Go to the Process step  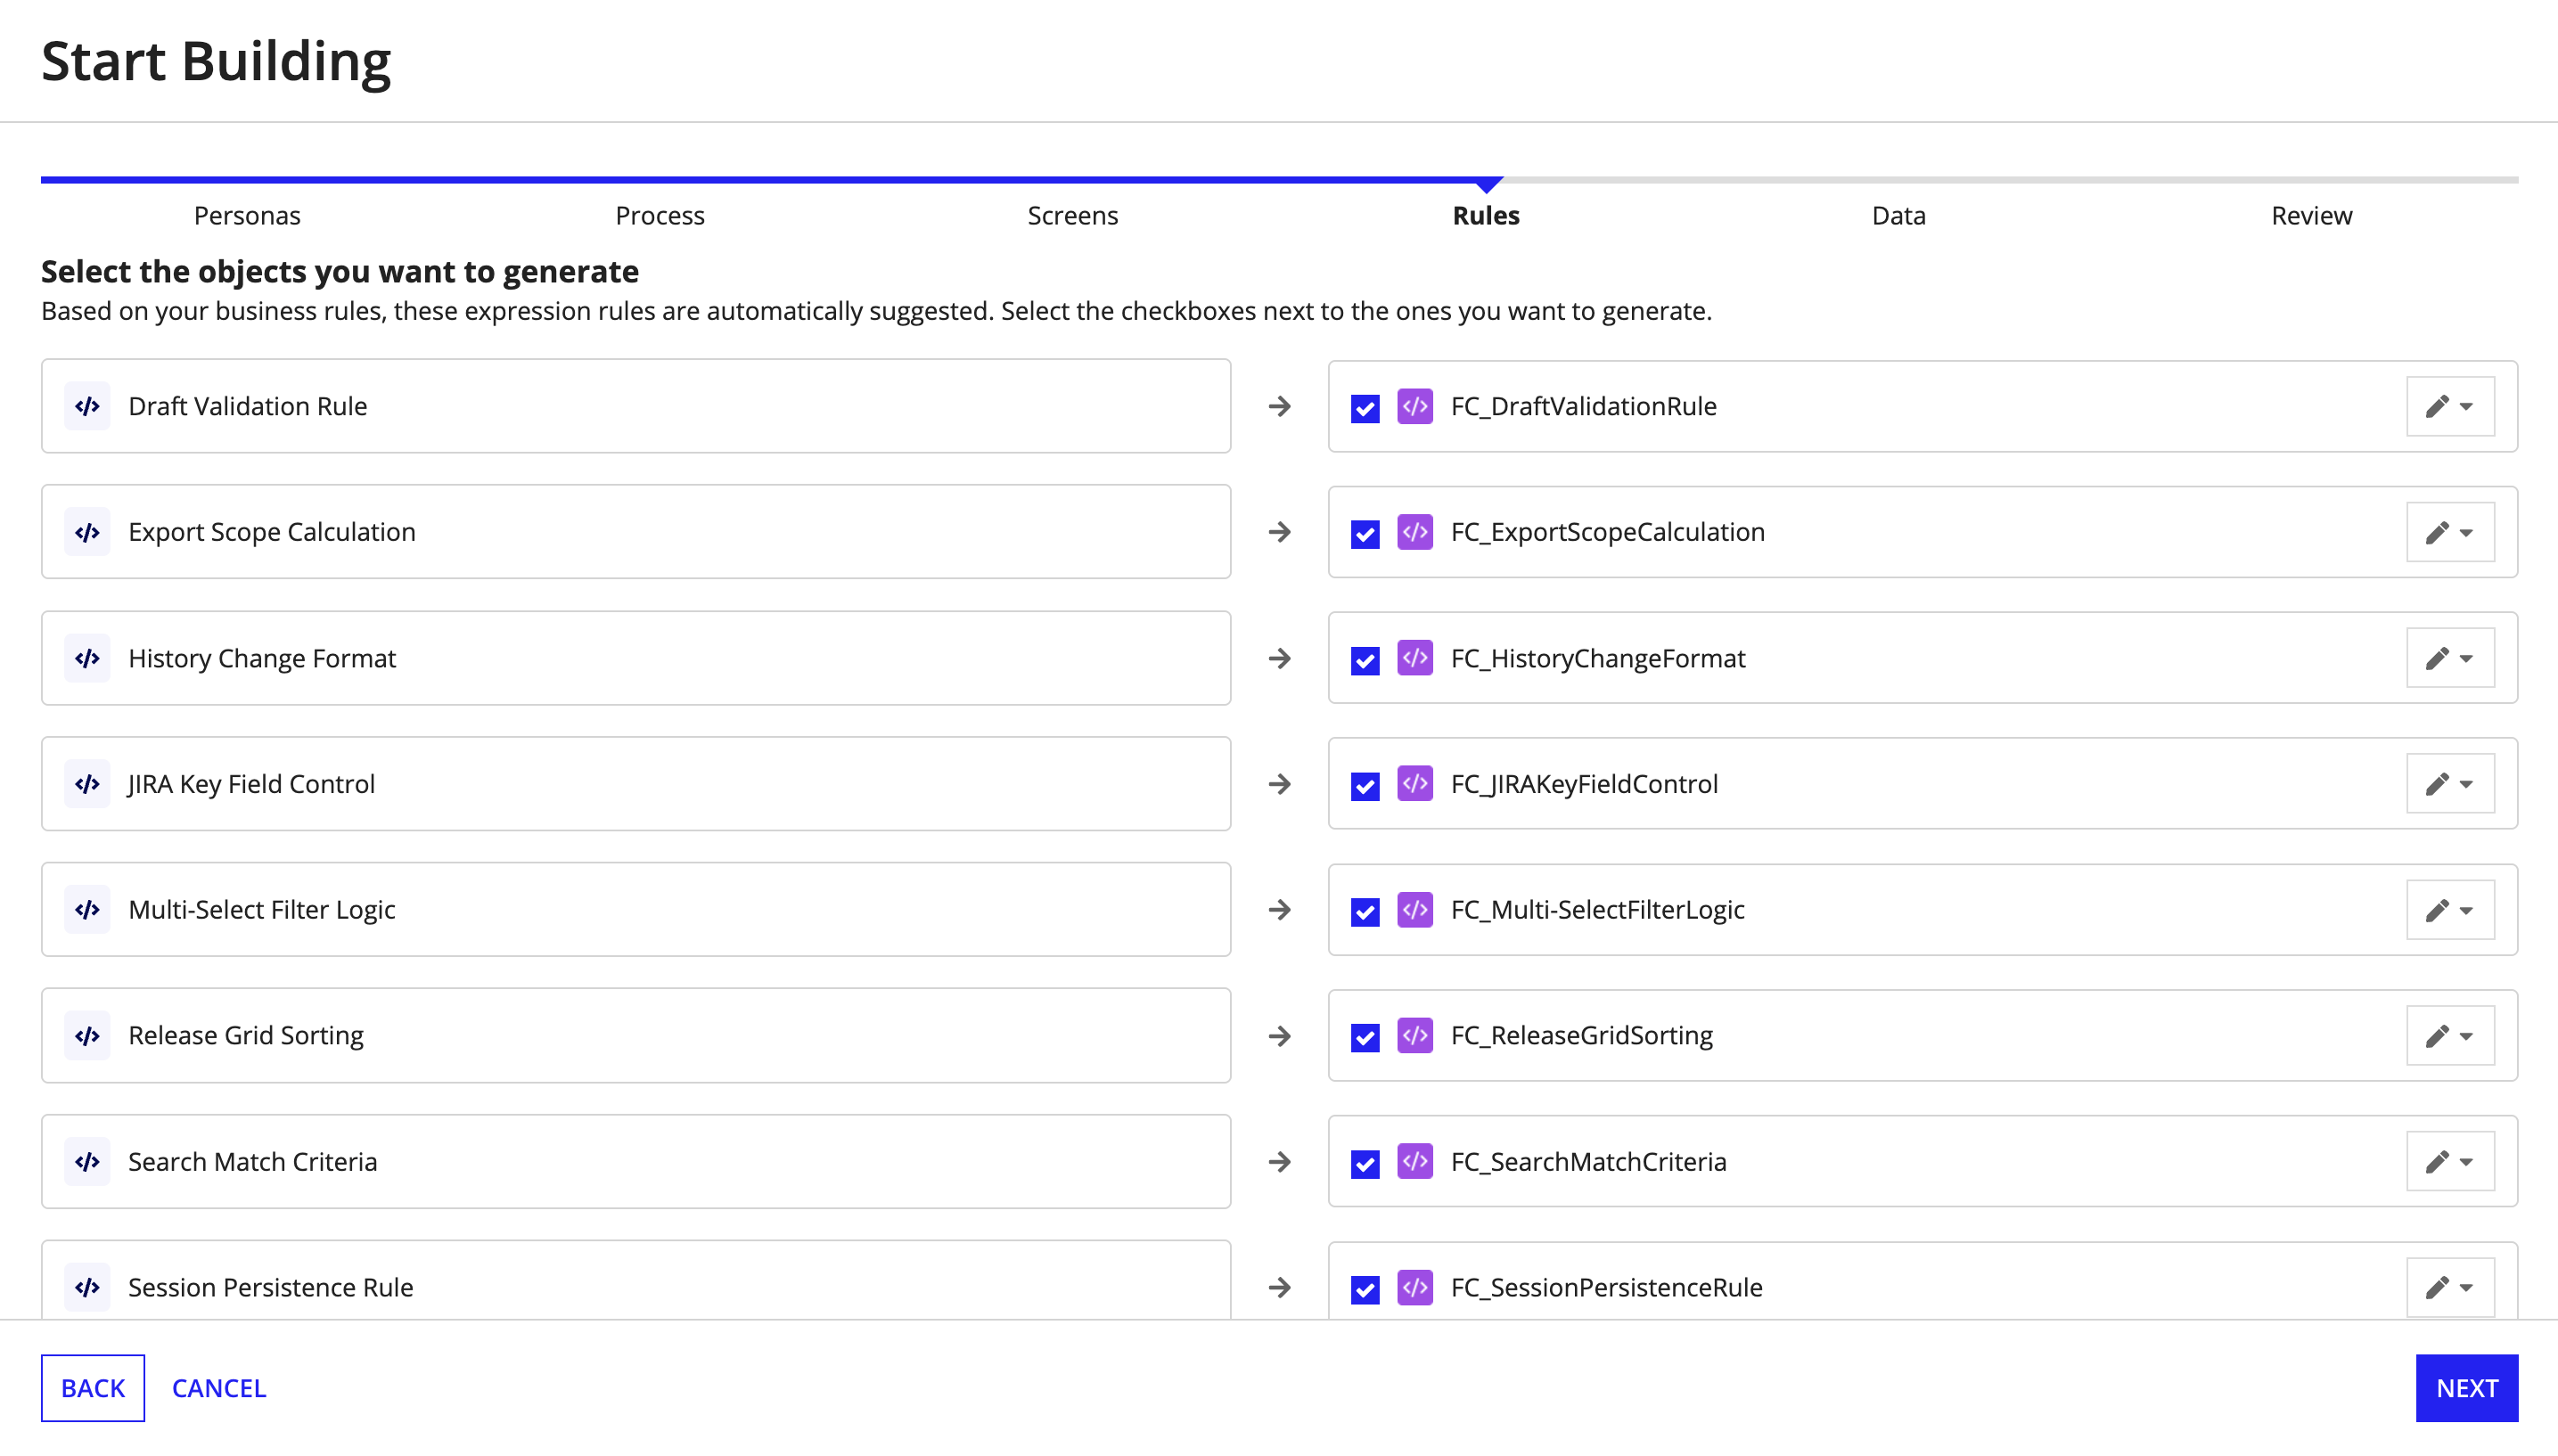tap(660, 216)
